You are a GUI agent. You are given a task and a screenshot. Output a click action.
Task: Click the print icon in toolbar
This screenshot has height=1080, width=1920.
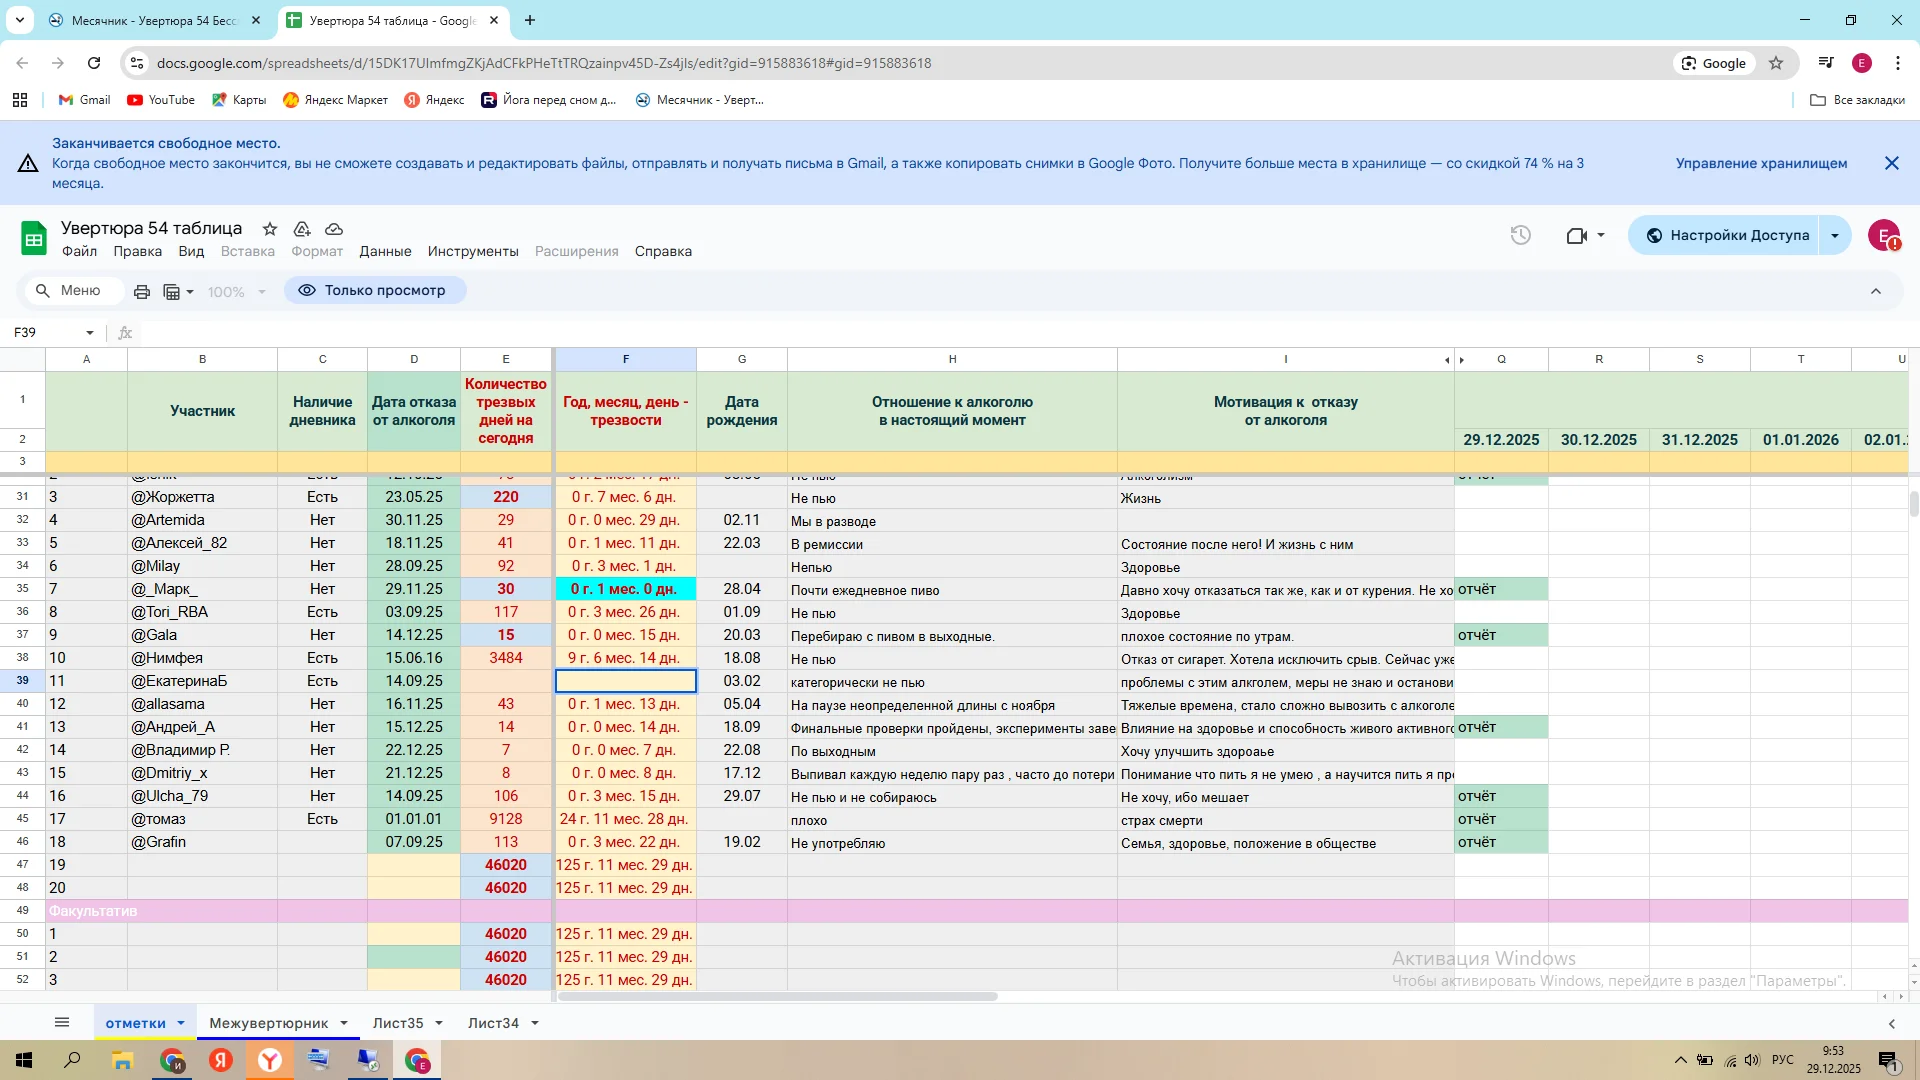coord(142,292)
